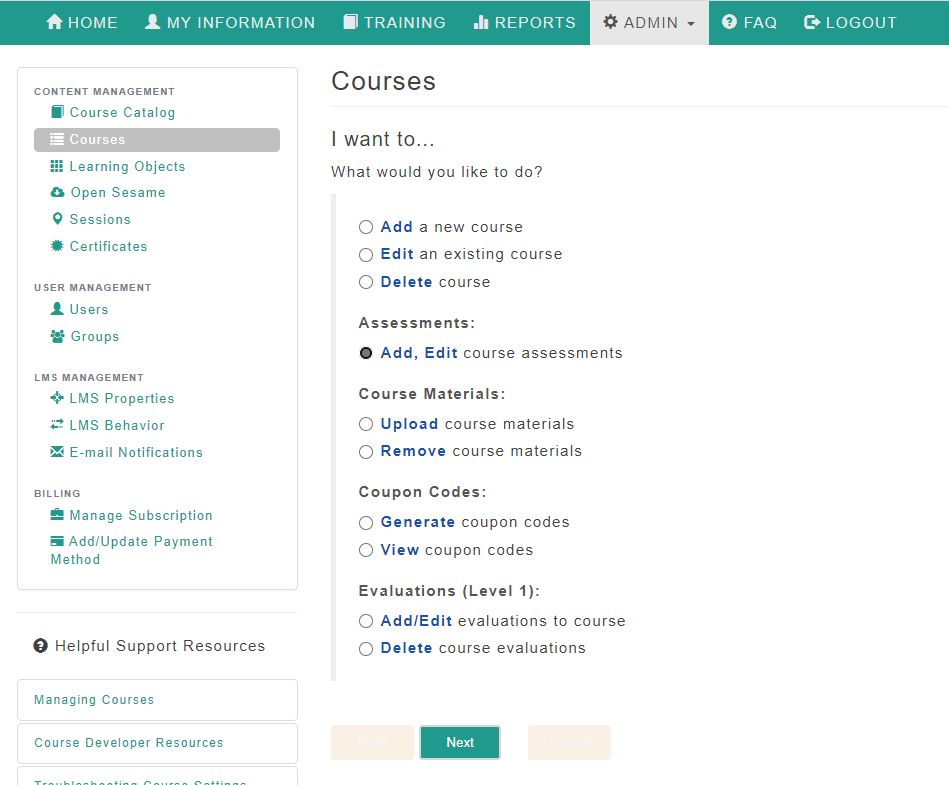Click the Home house icon
This screenshot has height=785, width=949.
54,22
